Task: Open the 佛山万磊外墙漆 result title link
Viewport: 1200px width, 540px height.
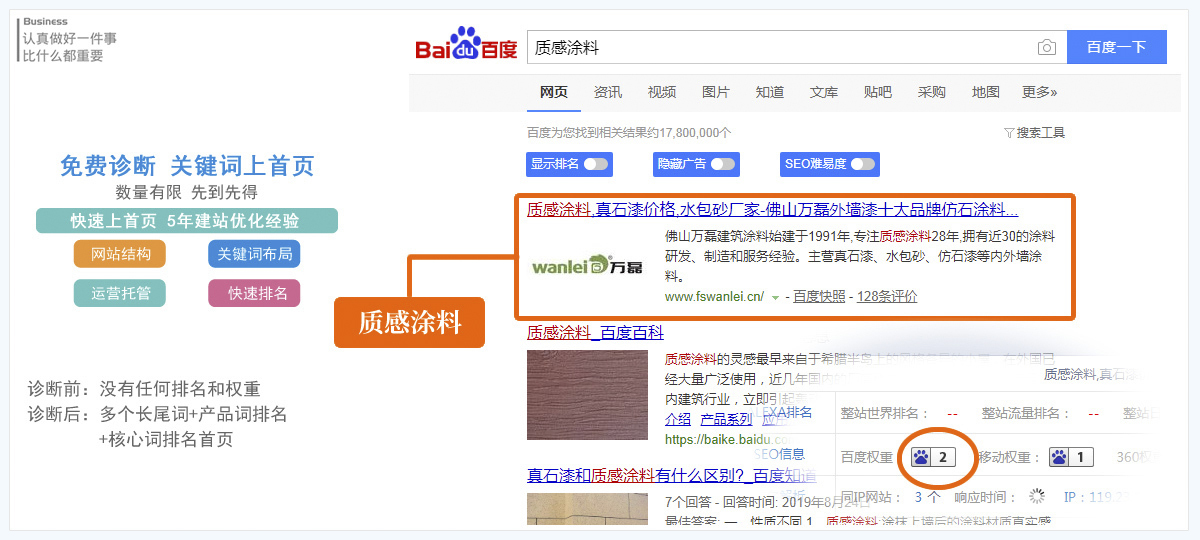Action: pyautogui.click(x=773, y=210)
